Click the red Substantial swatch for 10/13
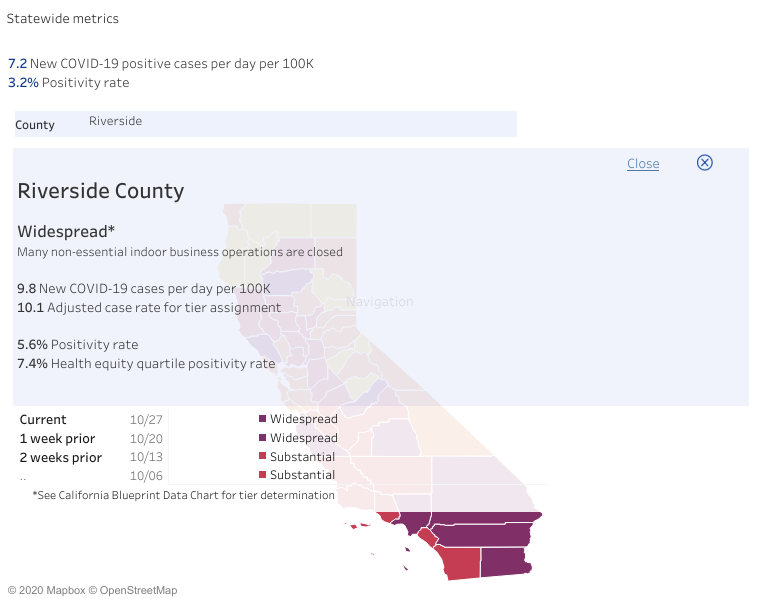 pos(263,457)
